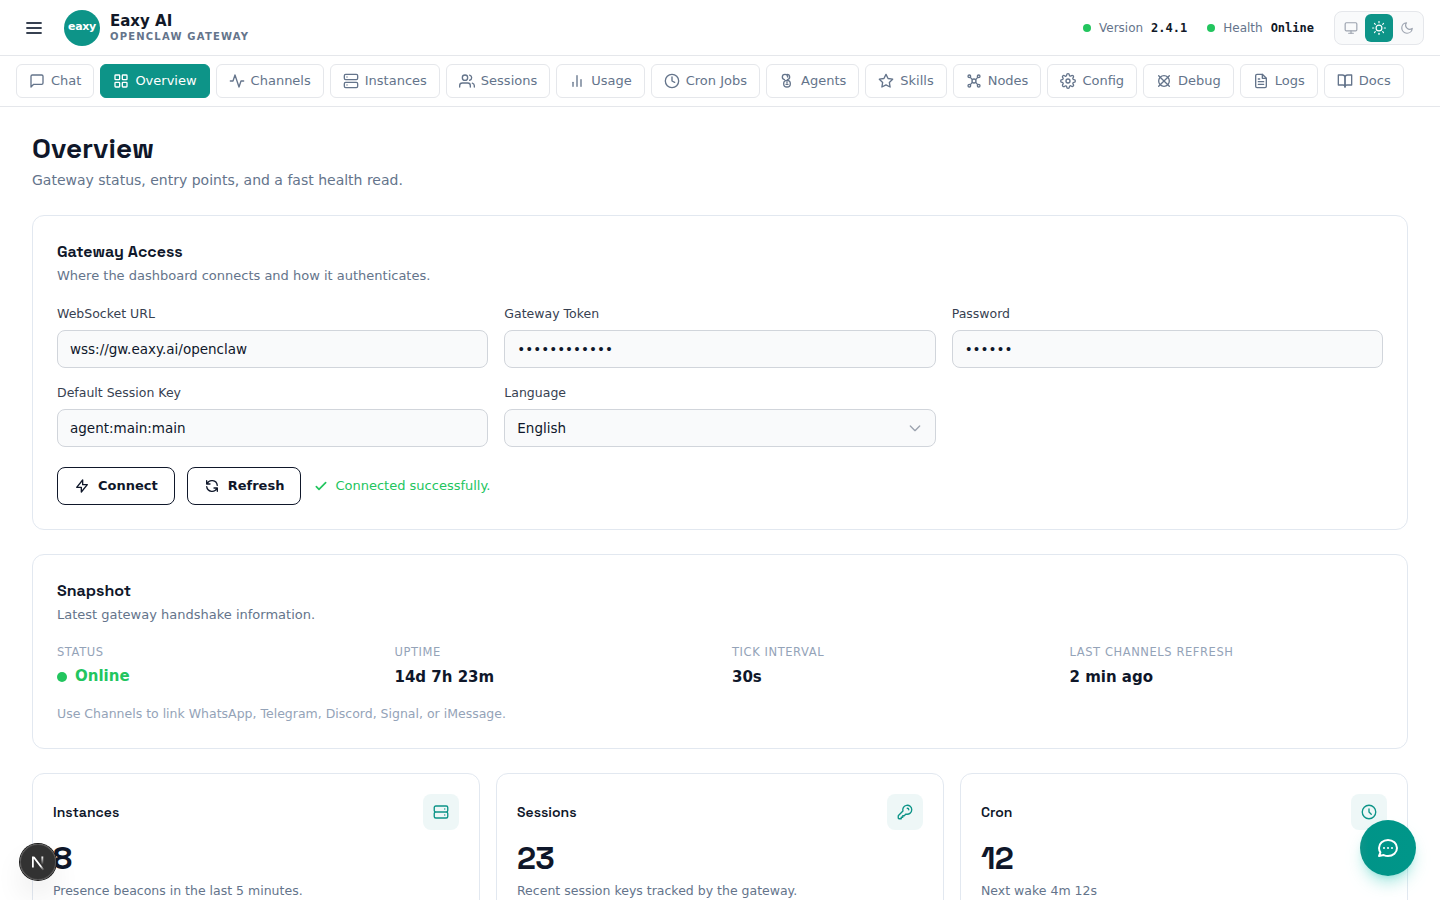The height and width of the screenshot is (900, 1440).
Task: Open the Docs tab
Action: tap(1363, 81)
